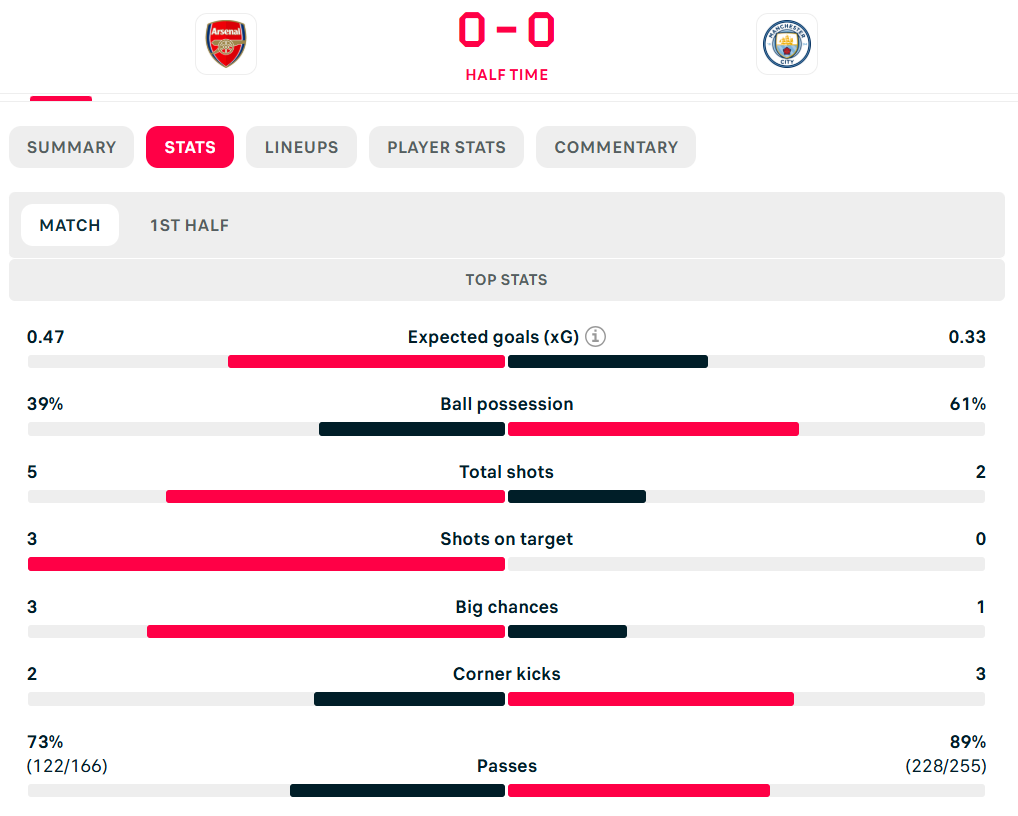Screen dimensions: 1018x816
Task: Click the Half Time status label
Action: point(506,75)
